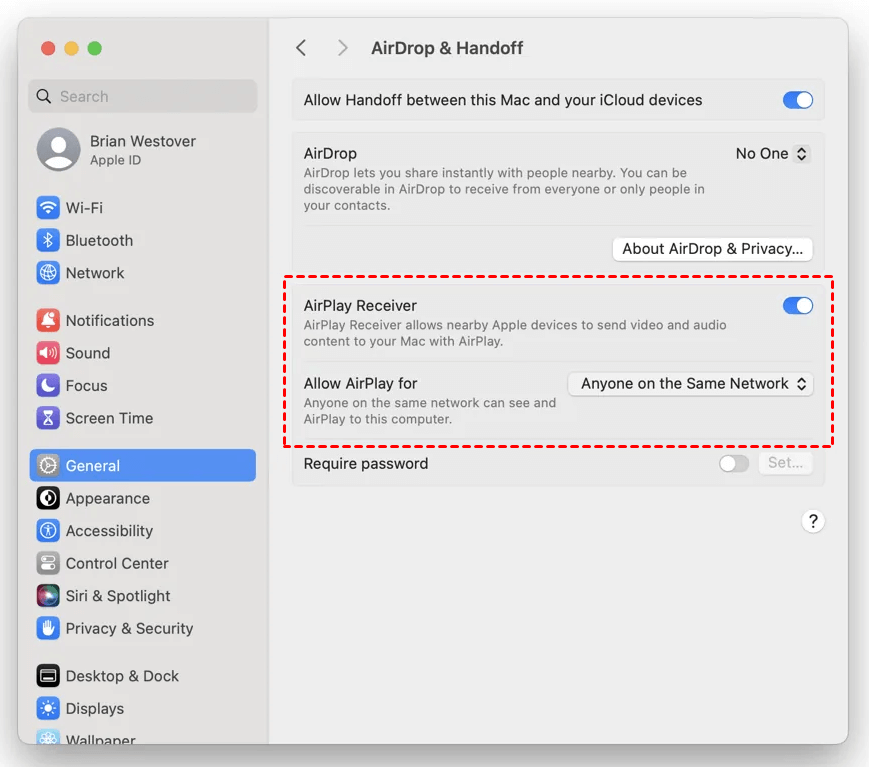This screenshot has height=767, width=869.
Task: Open Control Center in the sidebar
Action: point(116,564)
